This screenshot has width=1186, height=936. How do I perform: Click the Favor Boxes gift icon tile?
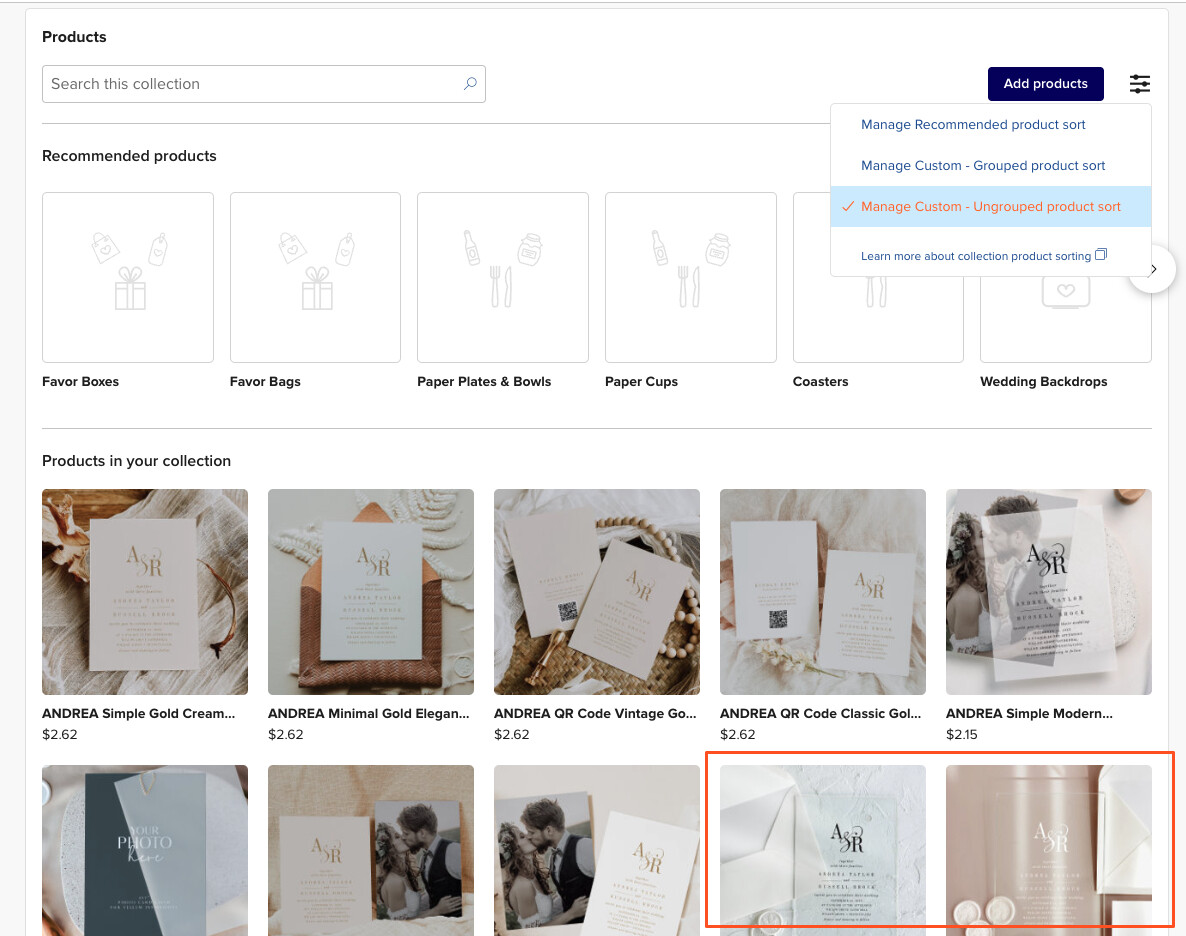(x=128, y=277)
